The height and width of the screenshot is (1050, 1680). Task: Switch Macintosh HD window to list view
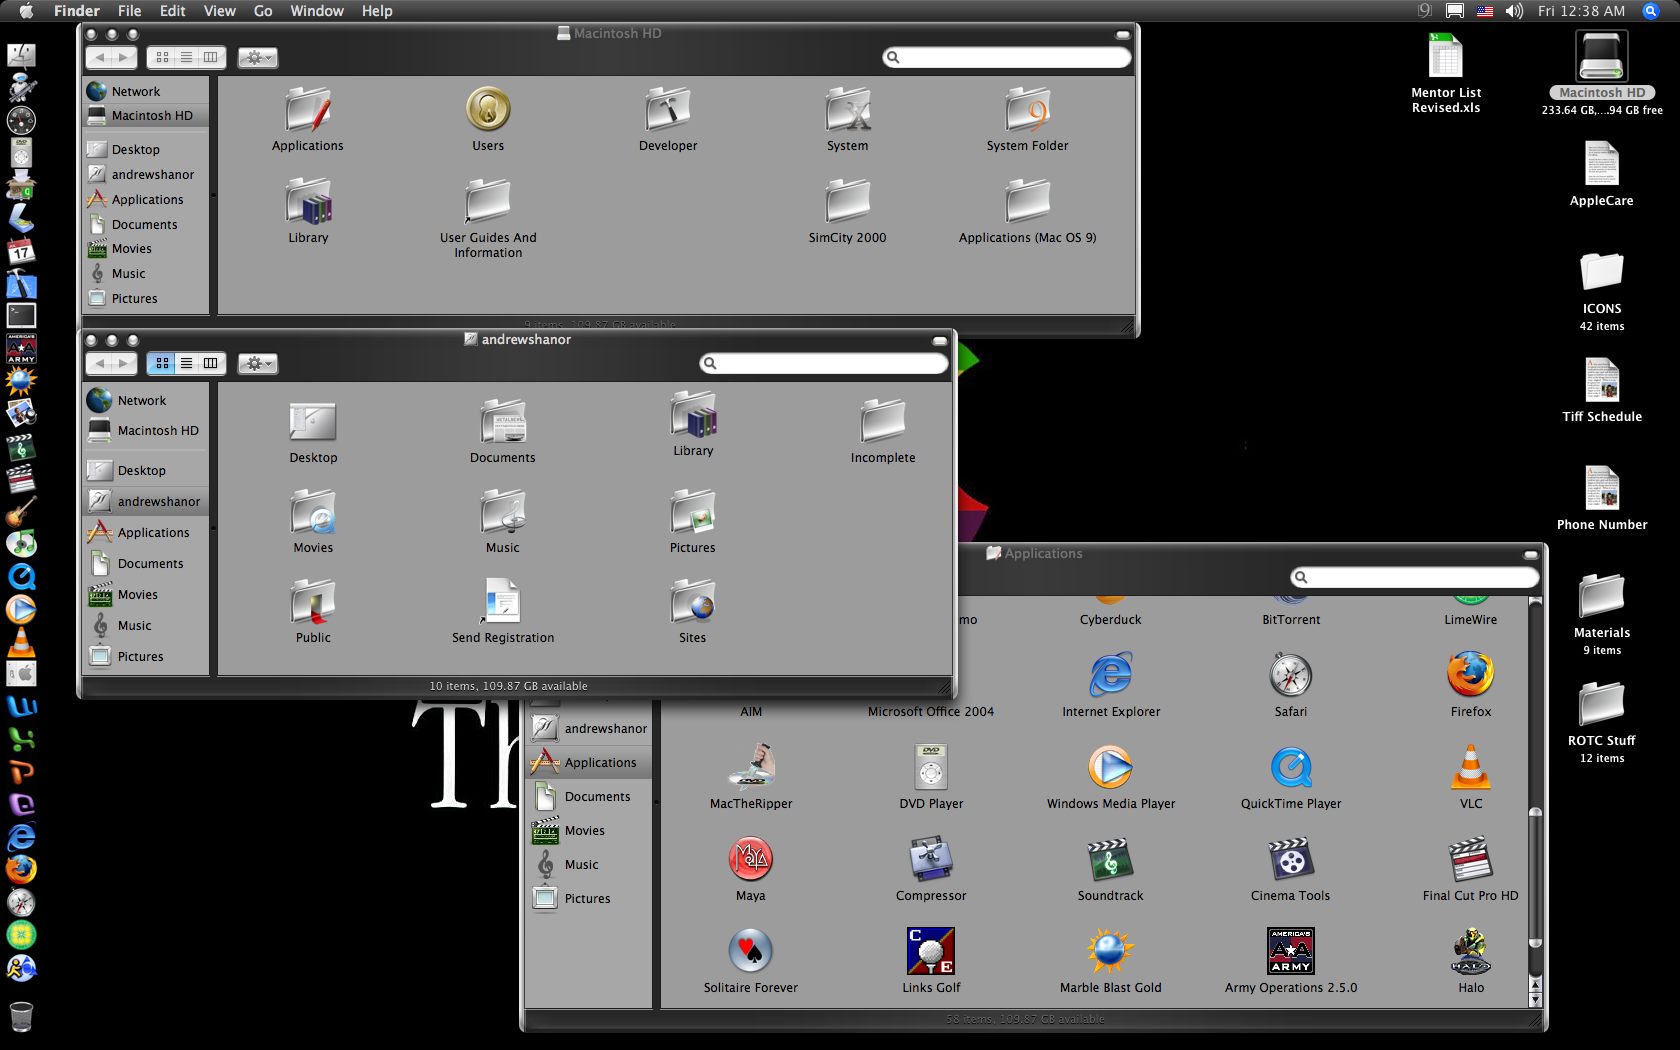pyautogui.click(x=186, y=57)
